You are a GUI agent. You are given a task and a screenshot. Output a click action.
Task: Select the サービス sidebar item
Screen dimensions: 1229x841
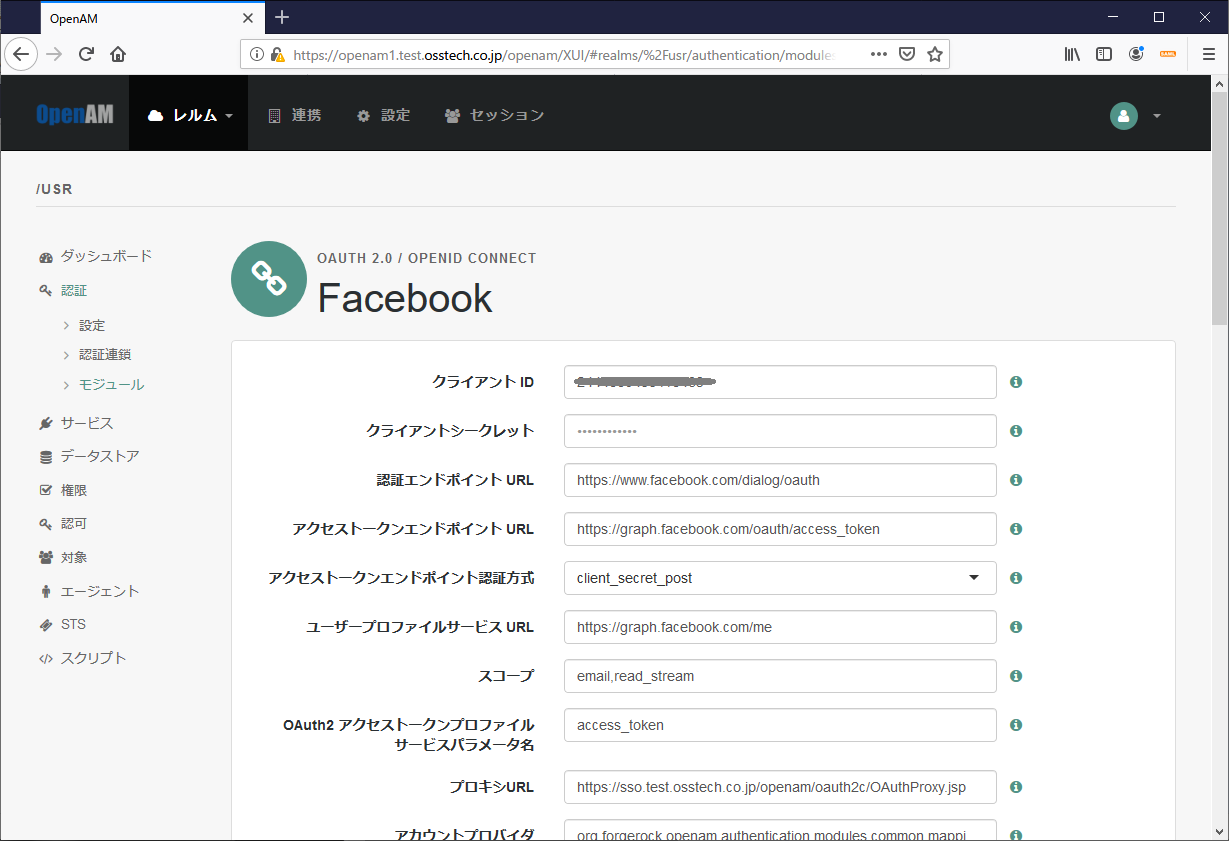[88, 422]
